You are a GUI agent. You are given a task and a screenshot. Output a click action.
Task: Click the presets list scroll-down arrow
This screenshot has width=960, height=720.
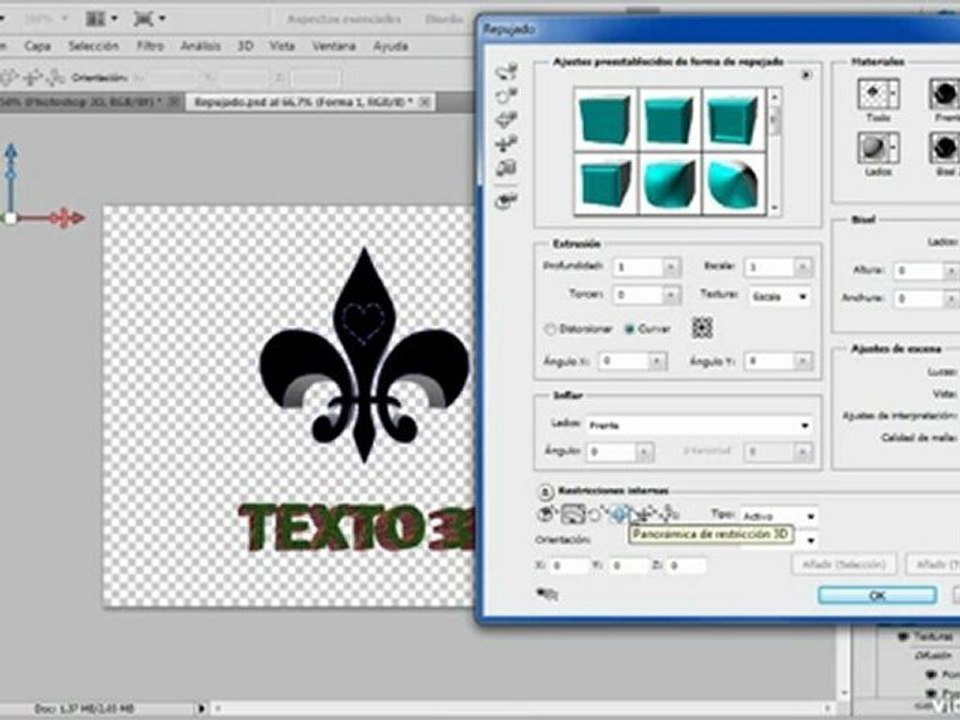(x=774, y=208)
